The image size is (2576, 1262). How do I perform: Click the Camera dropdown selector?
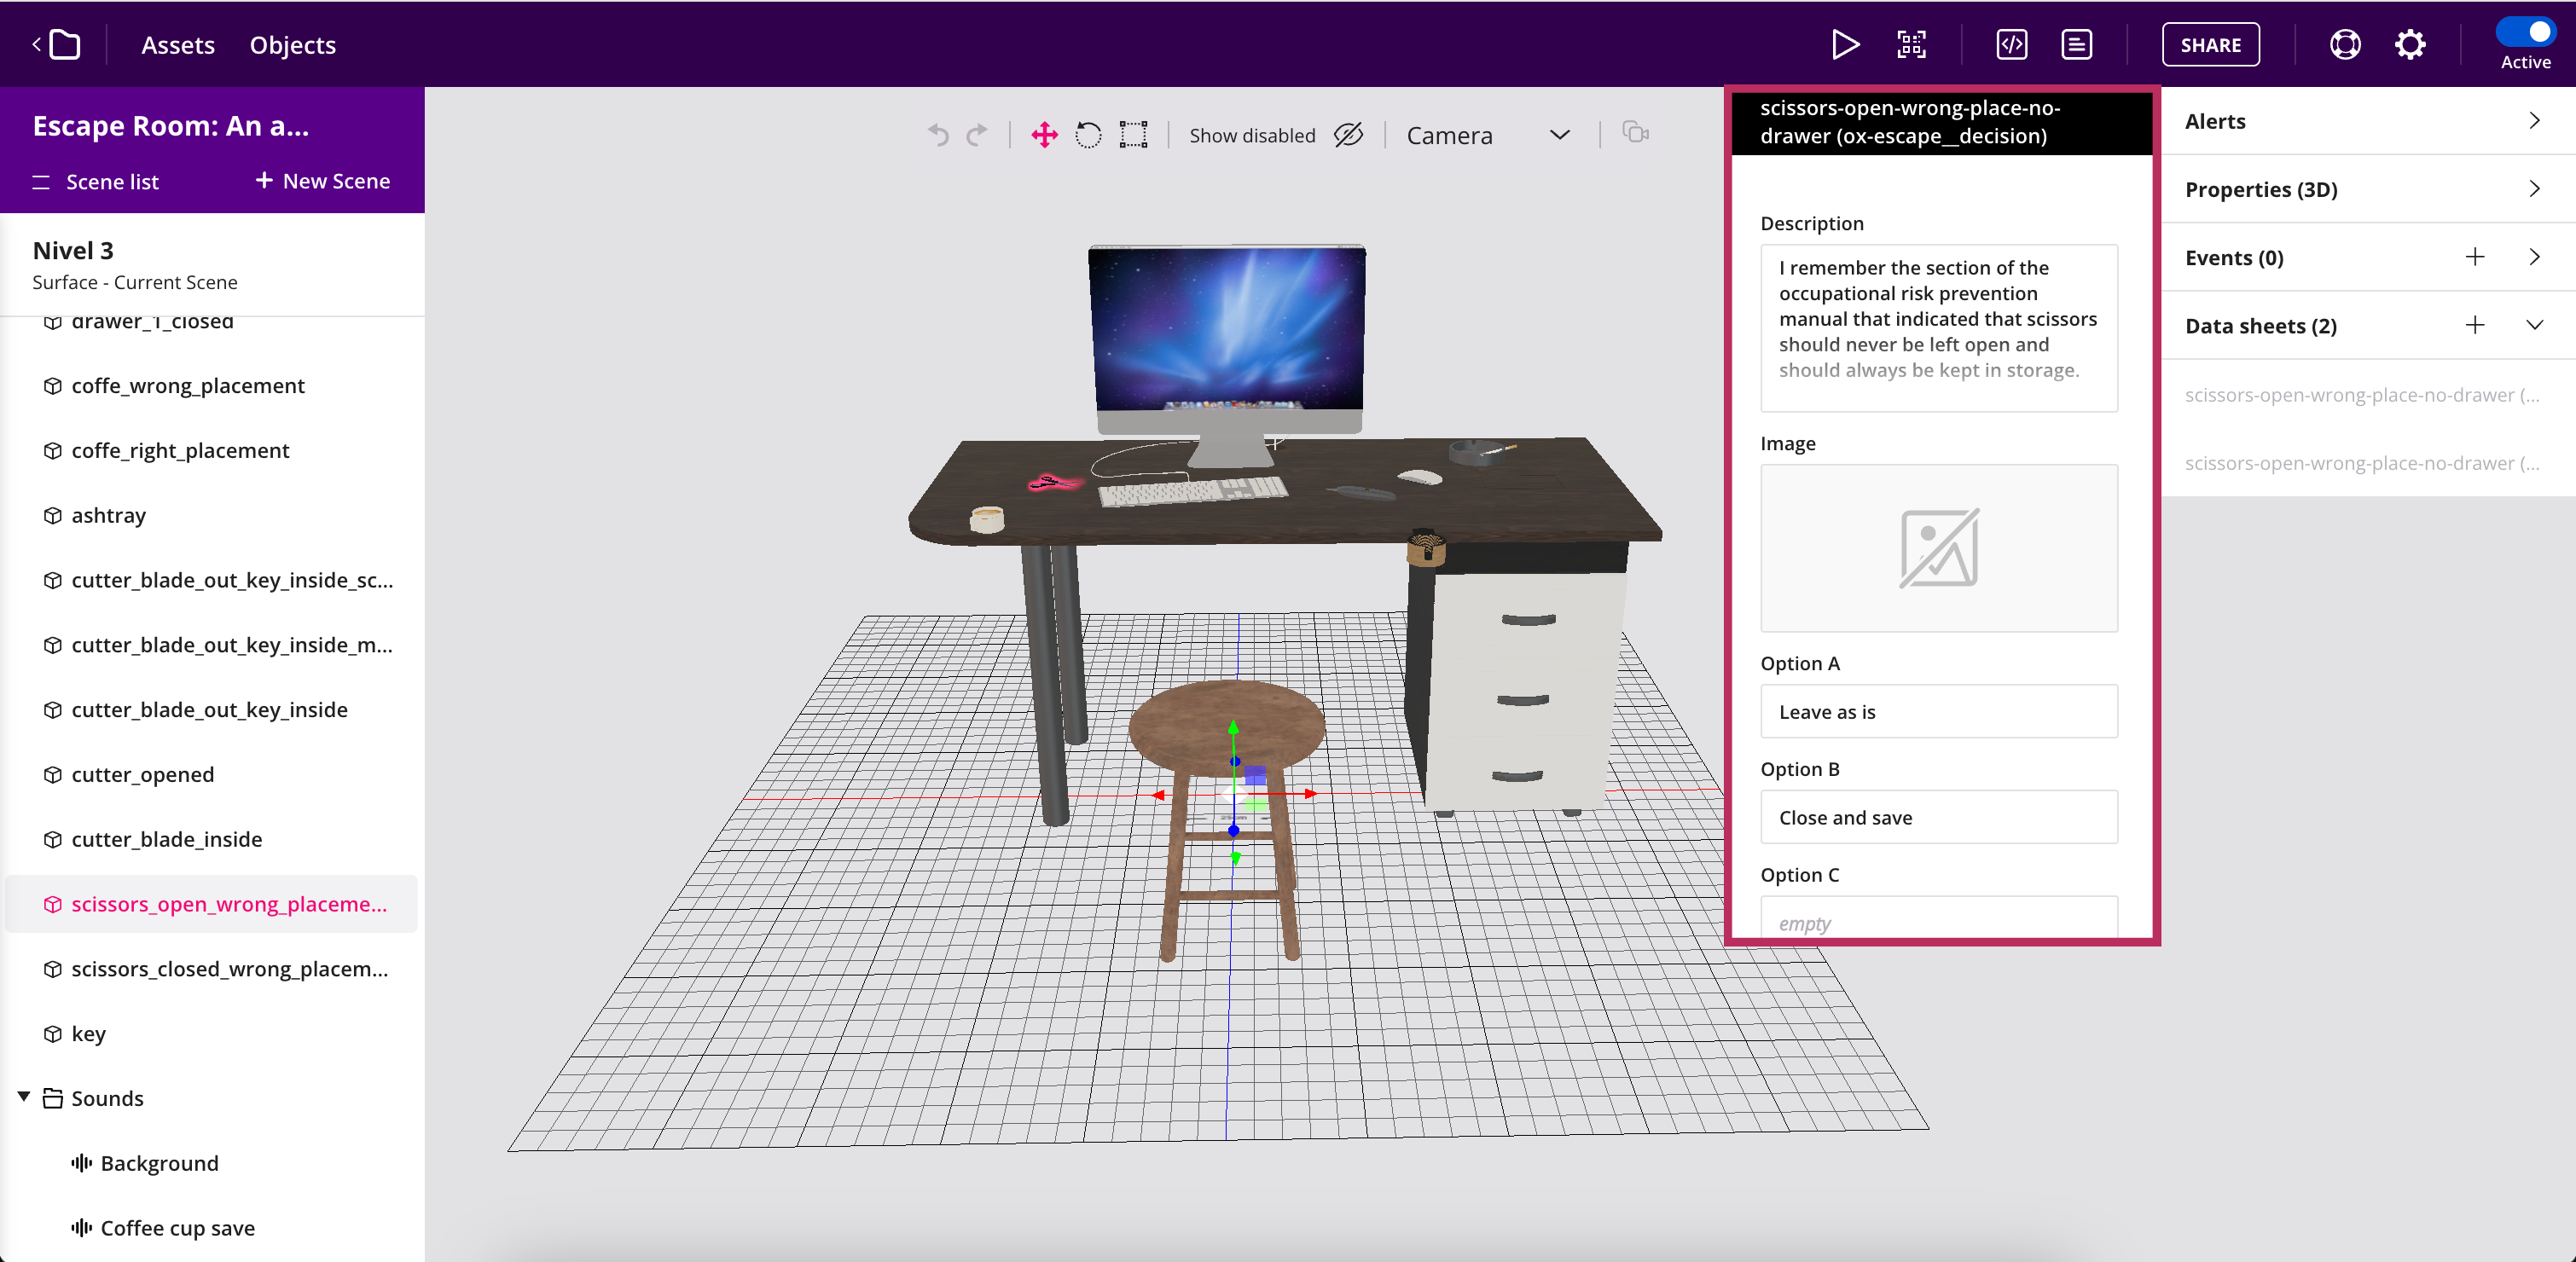1485,135
